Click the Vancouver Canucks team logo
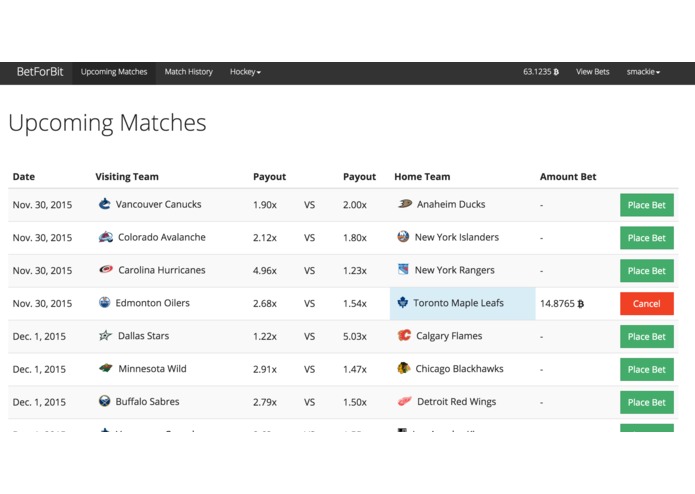Viewport: 695px width, 494px height. pos(105,204)
